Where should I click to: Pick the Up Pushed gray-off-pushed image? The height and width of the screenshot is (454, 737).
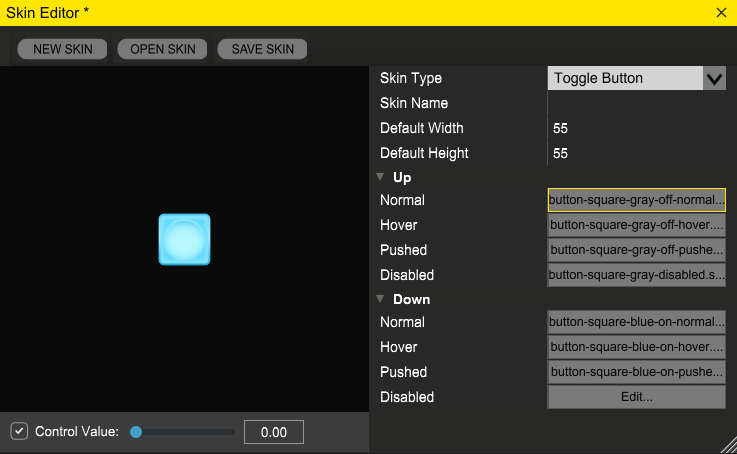636,250
